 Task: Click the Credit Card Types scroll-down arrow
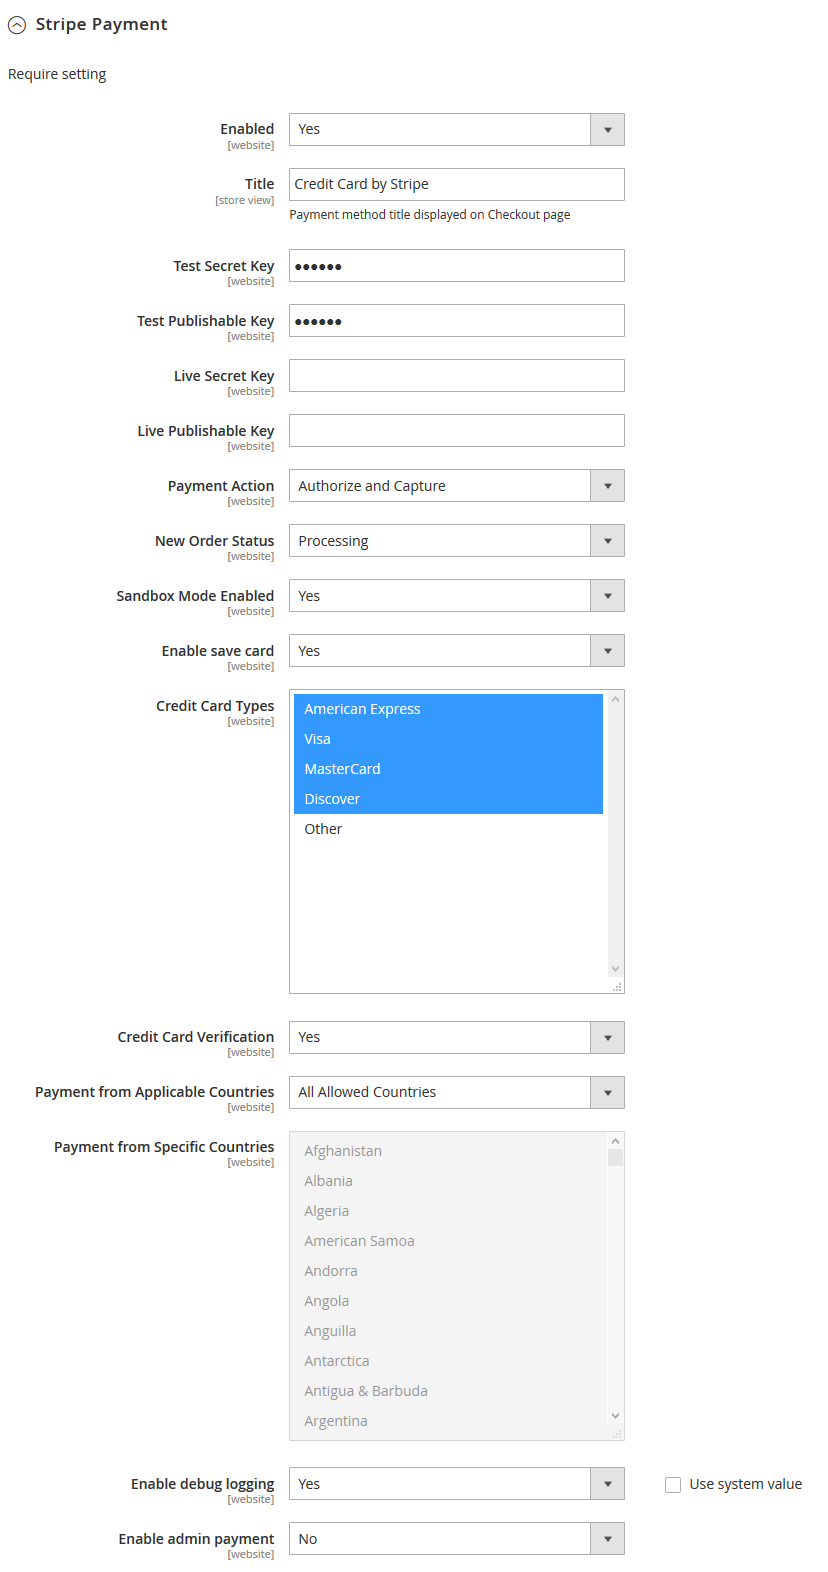pyautogui.click(x=615, y=969)
